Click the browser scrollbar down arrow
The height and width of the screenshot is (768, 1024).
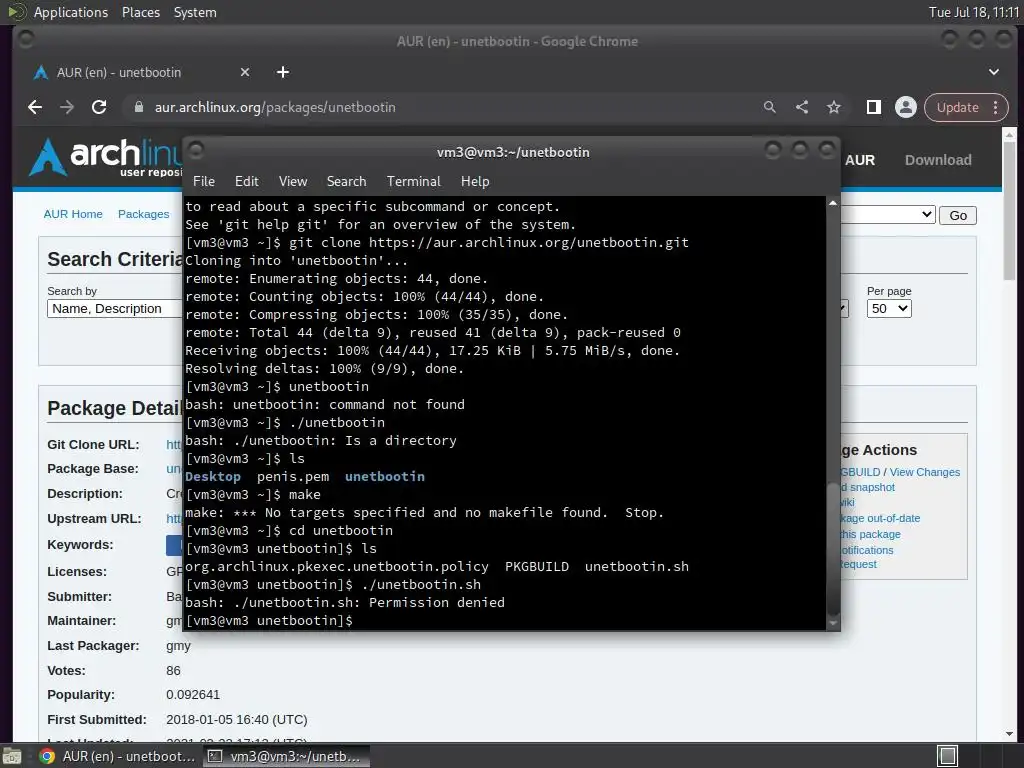pyautogui.click(x=1009, y=734)
